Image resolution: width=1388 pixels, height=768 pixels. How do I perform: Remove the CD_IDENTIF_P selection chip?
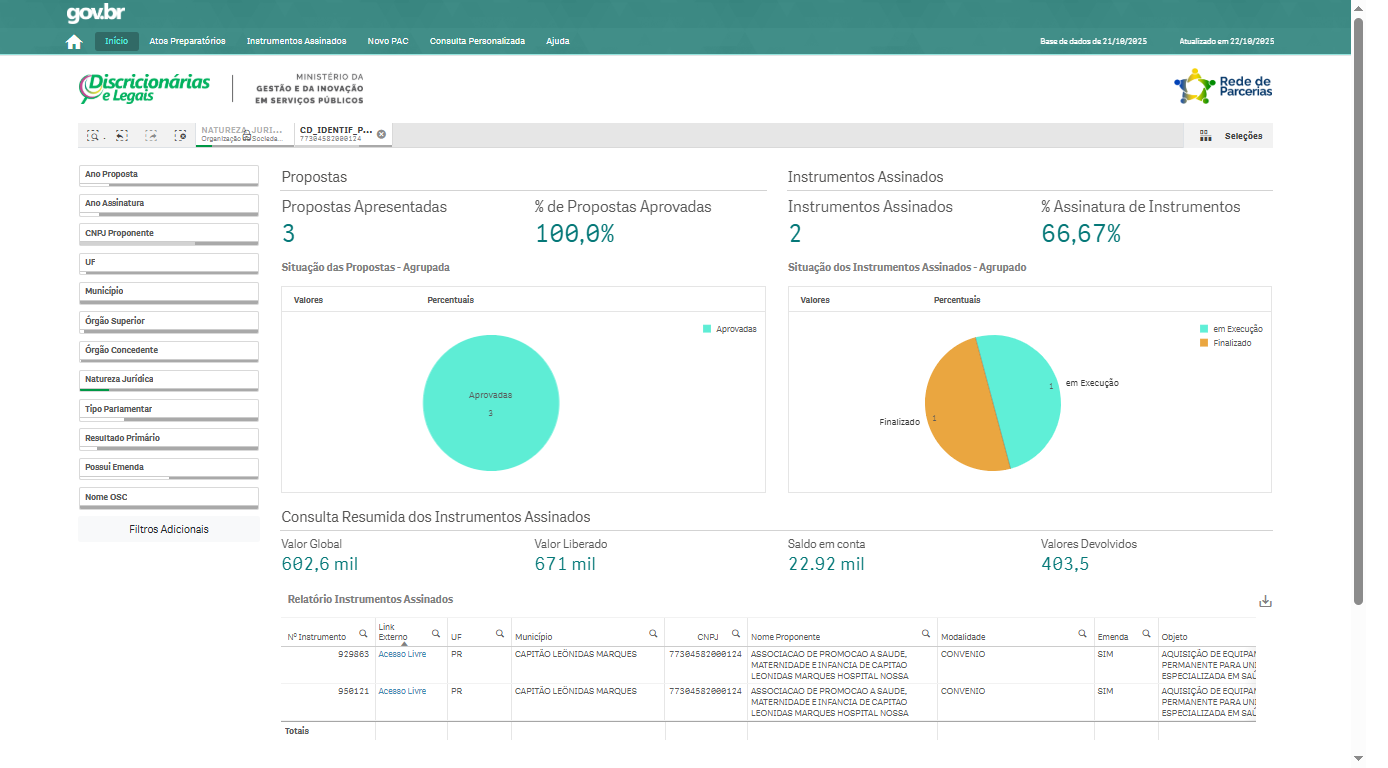[x=381, y=134]
